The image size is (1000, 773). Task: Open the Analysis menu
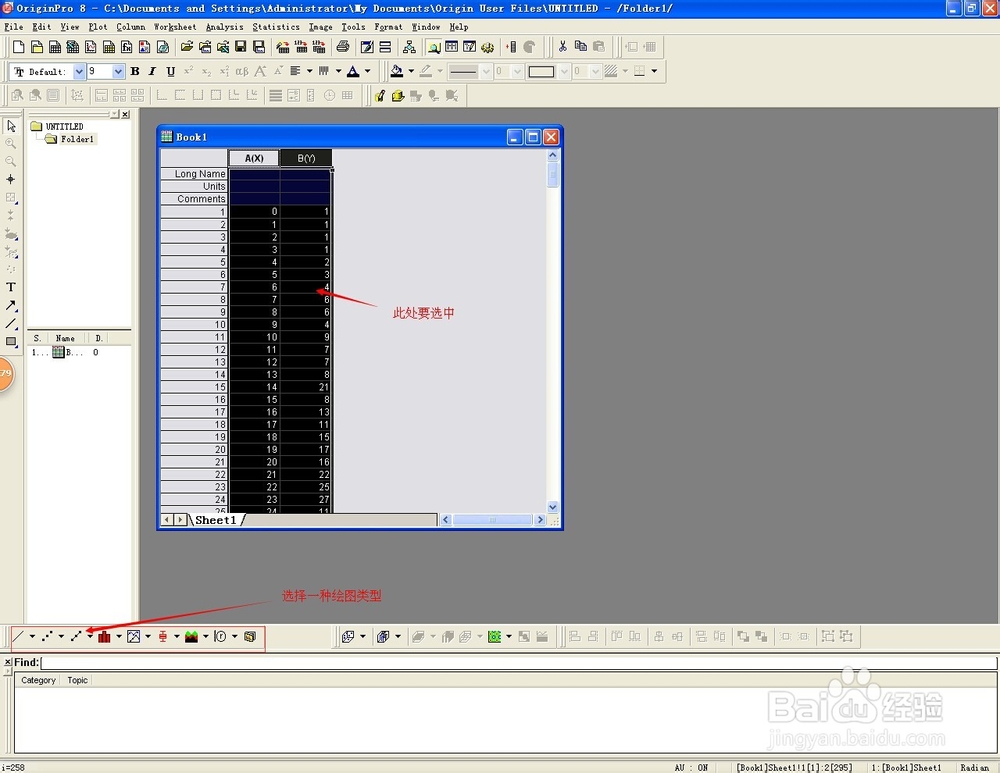click(x=224, y=27)
